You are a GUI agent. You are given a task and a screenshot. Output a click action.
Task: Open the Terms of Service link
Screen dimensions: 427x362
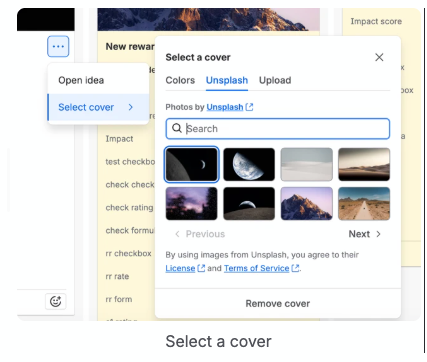(x=256, y=268)
